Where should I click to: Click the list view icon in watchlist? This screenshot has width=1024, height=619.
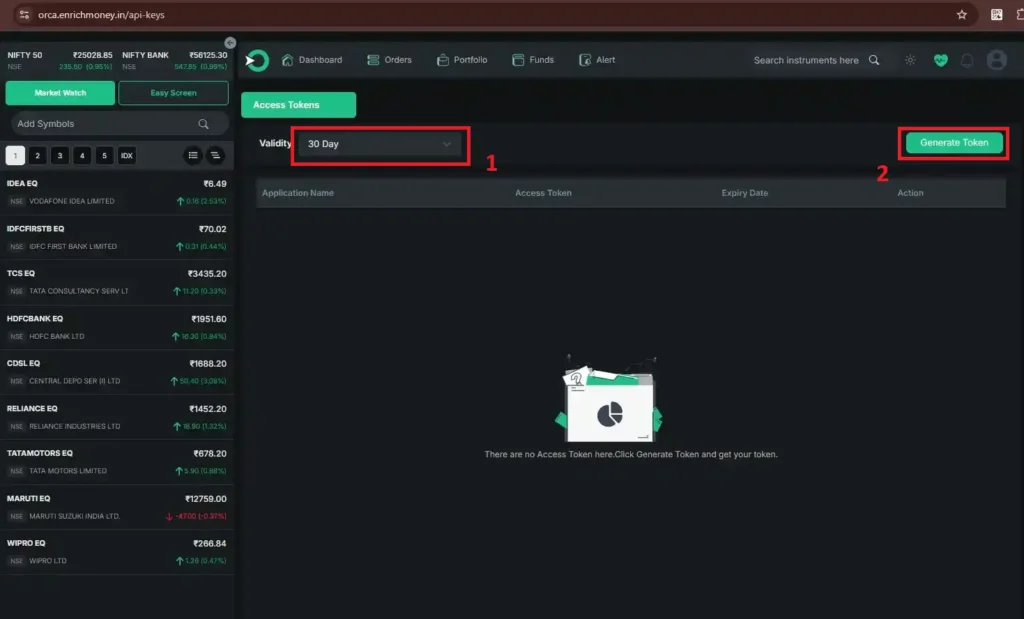click(x=193, y=155)
